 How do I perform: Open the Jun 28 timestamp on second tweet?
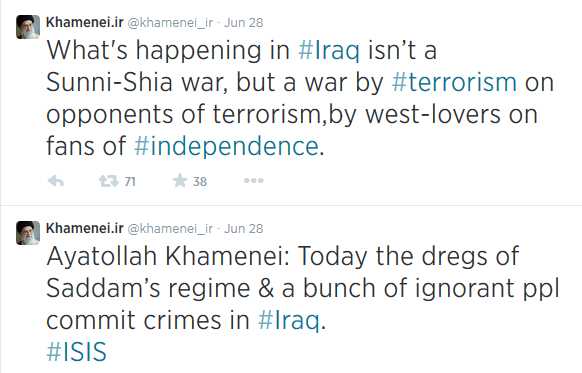tap(243, 229)
